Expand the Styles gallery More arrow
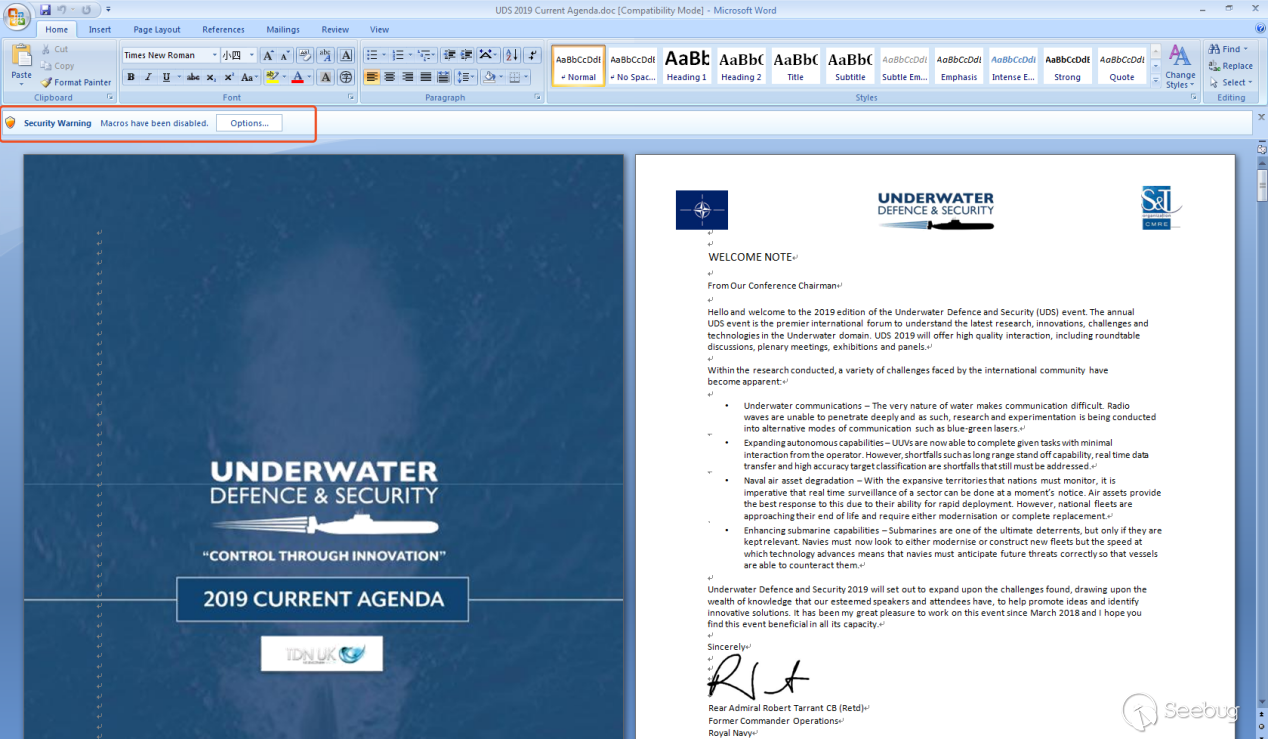 [1156, 80]
